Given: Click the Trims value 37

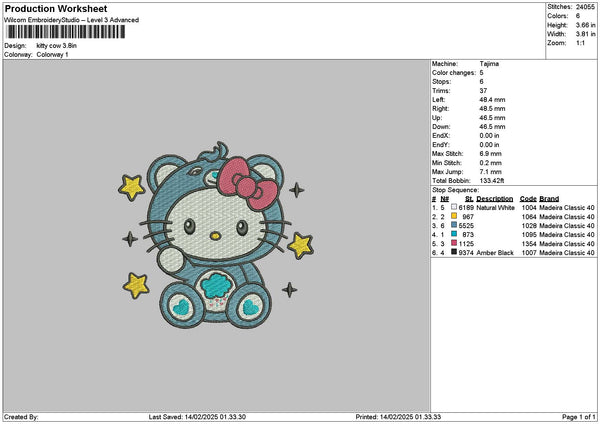Looking at the screenshot, I should (x=483, y=91).
